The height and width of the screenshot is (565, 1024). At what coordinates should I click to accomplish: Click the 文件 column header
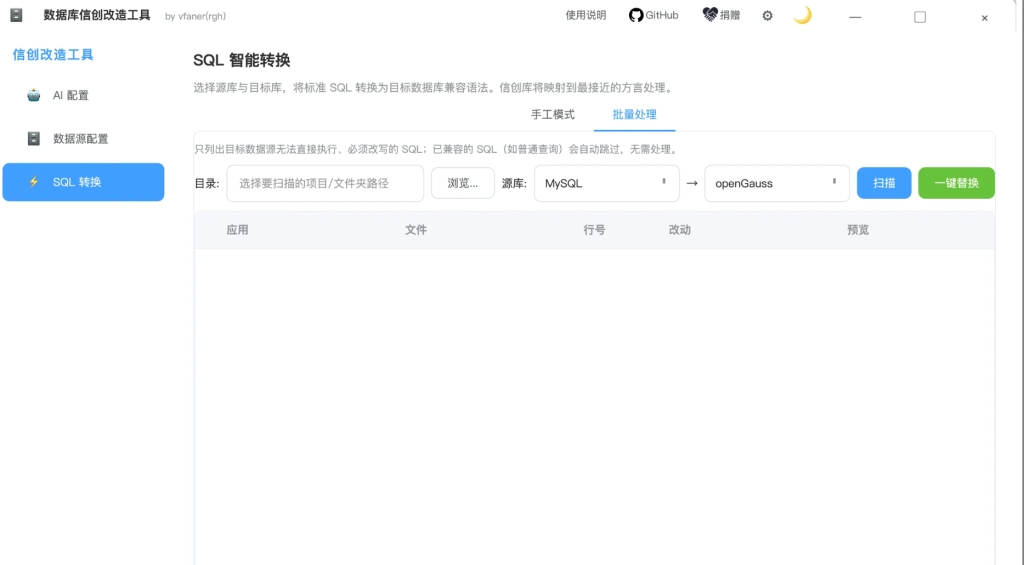(x=415, y=230)
